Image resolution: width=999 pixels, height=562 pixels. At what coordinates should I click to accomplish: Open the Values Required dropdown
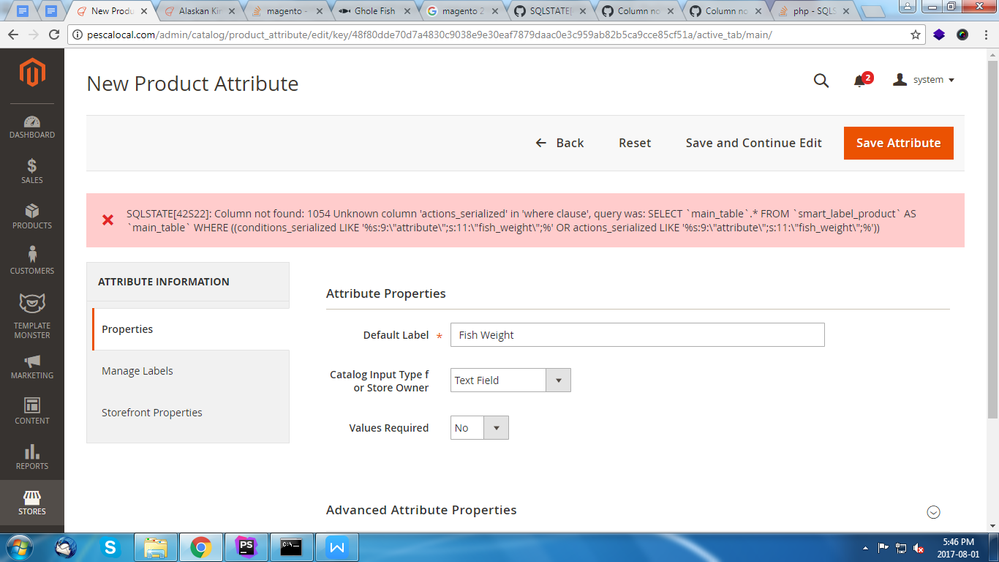click(x=480, y=428)
